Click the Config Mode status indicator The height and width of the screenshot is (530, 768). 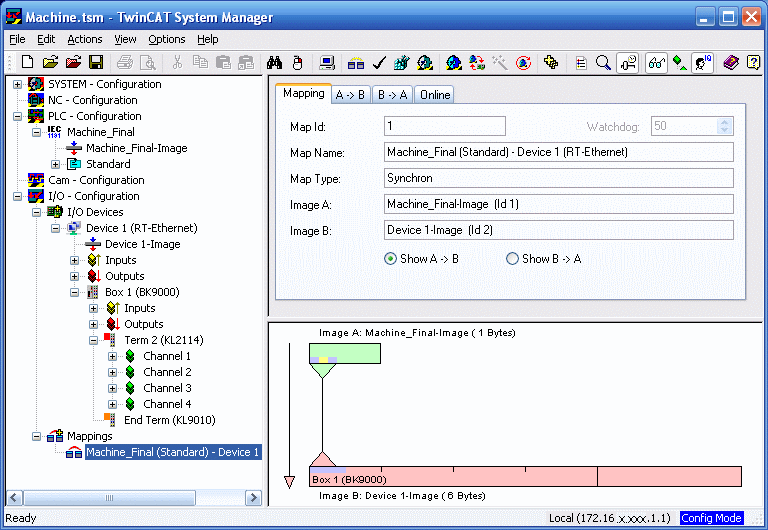[x=711, y=518]
